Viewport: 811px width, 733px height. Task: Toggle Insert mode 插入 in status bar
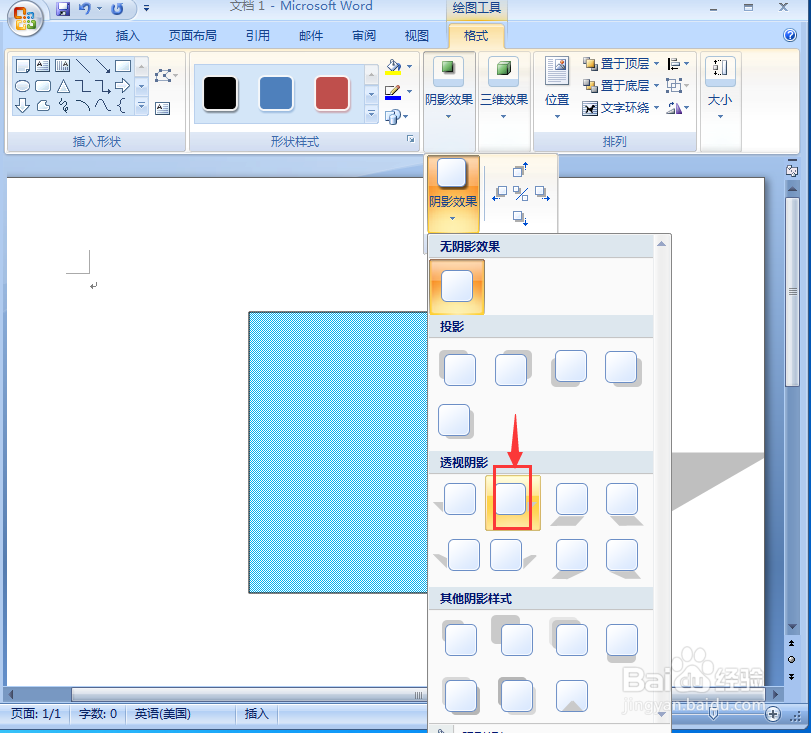click(x=257, y=714)
